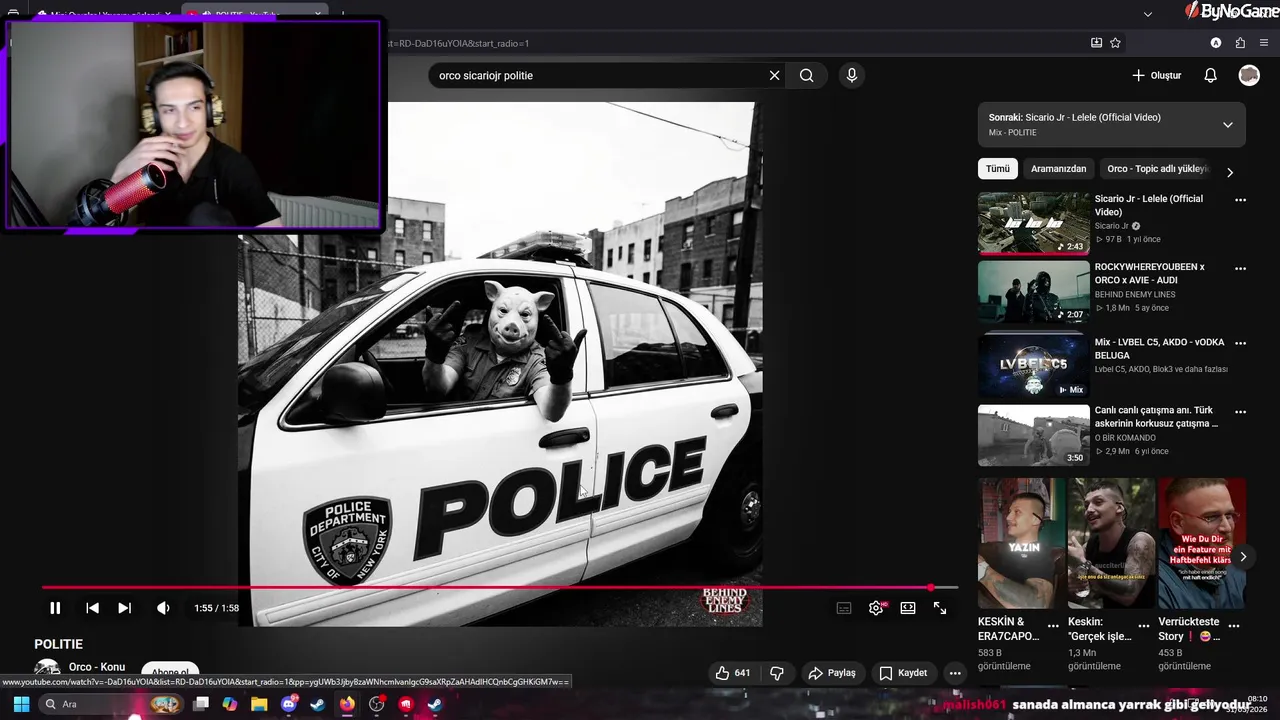The image size is (1280, 720).
Task: Open the Windows Start menu
Action: (21, 704)
